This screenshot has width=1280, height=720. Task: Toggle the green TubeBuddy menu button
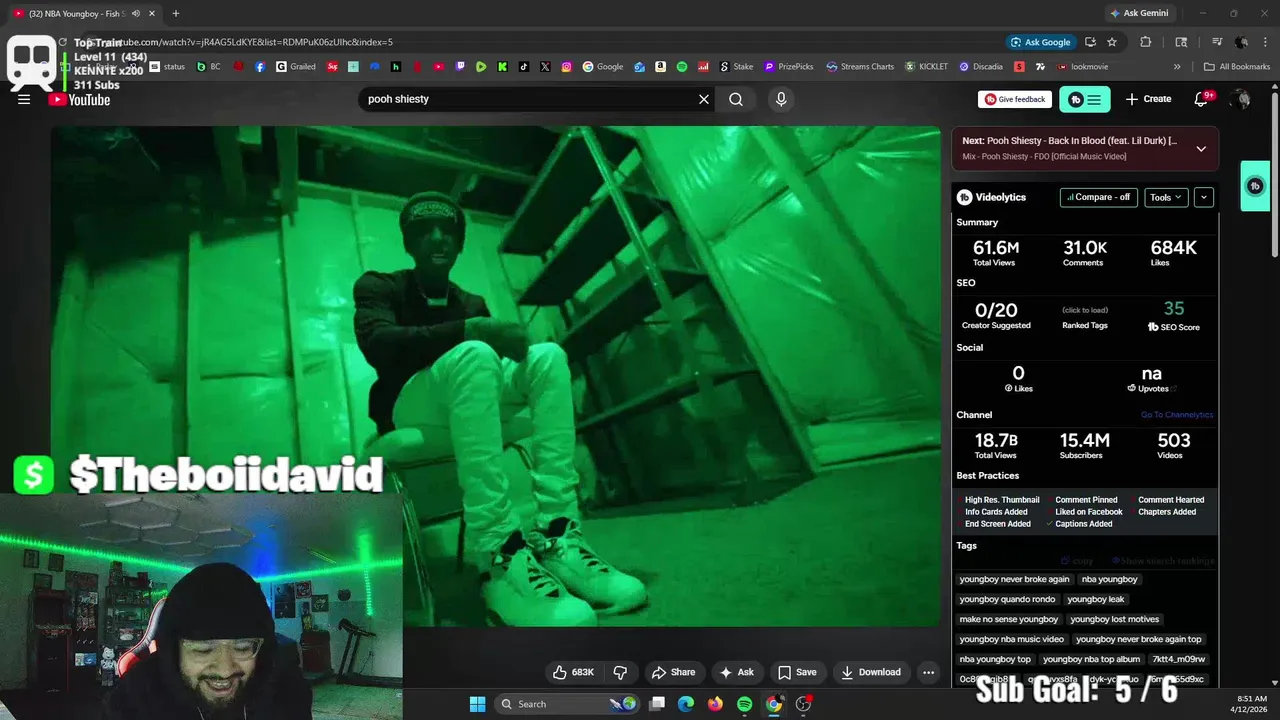pos(1084,99)
